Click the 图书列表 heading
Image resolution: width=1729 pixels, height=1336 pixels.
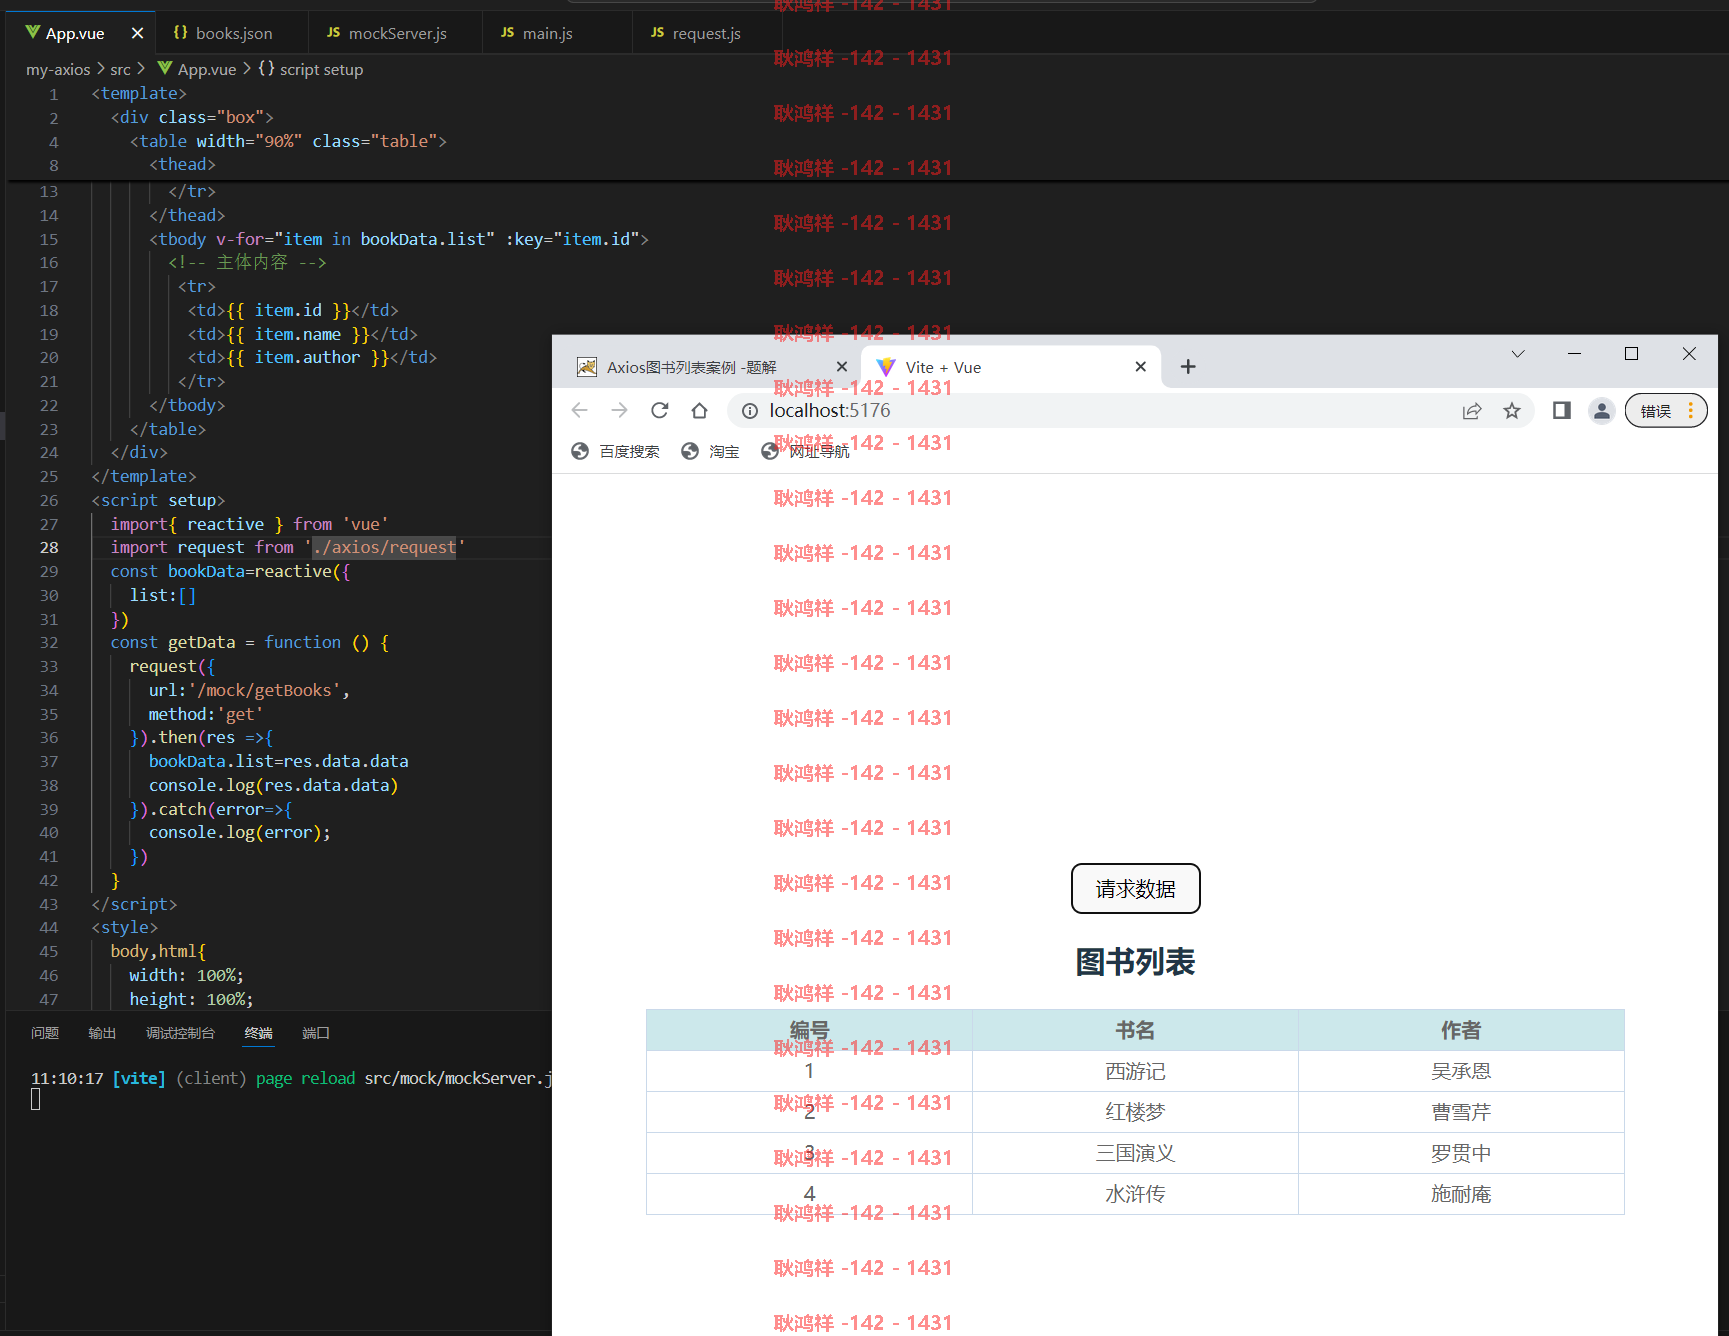pyautogui.click(x=1135, y=962)
